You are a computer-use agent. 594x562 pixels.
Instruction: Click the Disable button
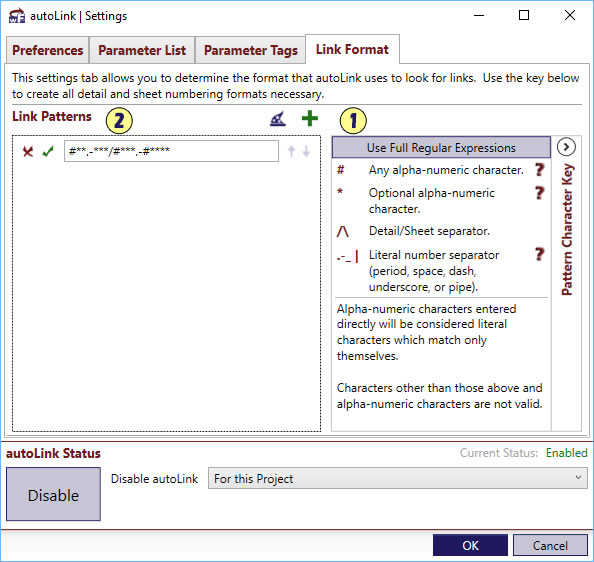point(53,494)
